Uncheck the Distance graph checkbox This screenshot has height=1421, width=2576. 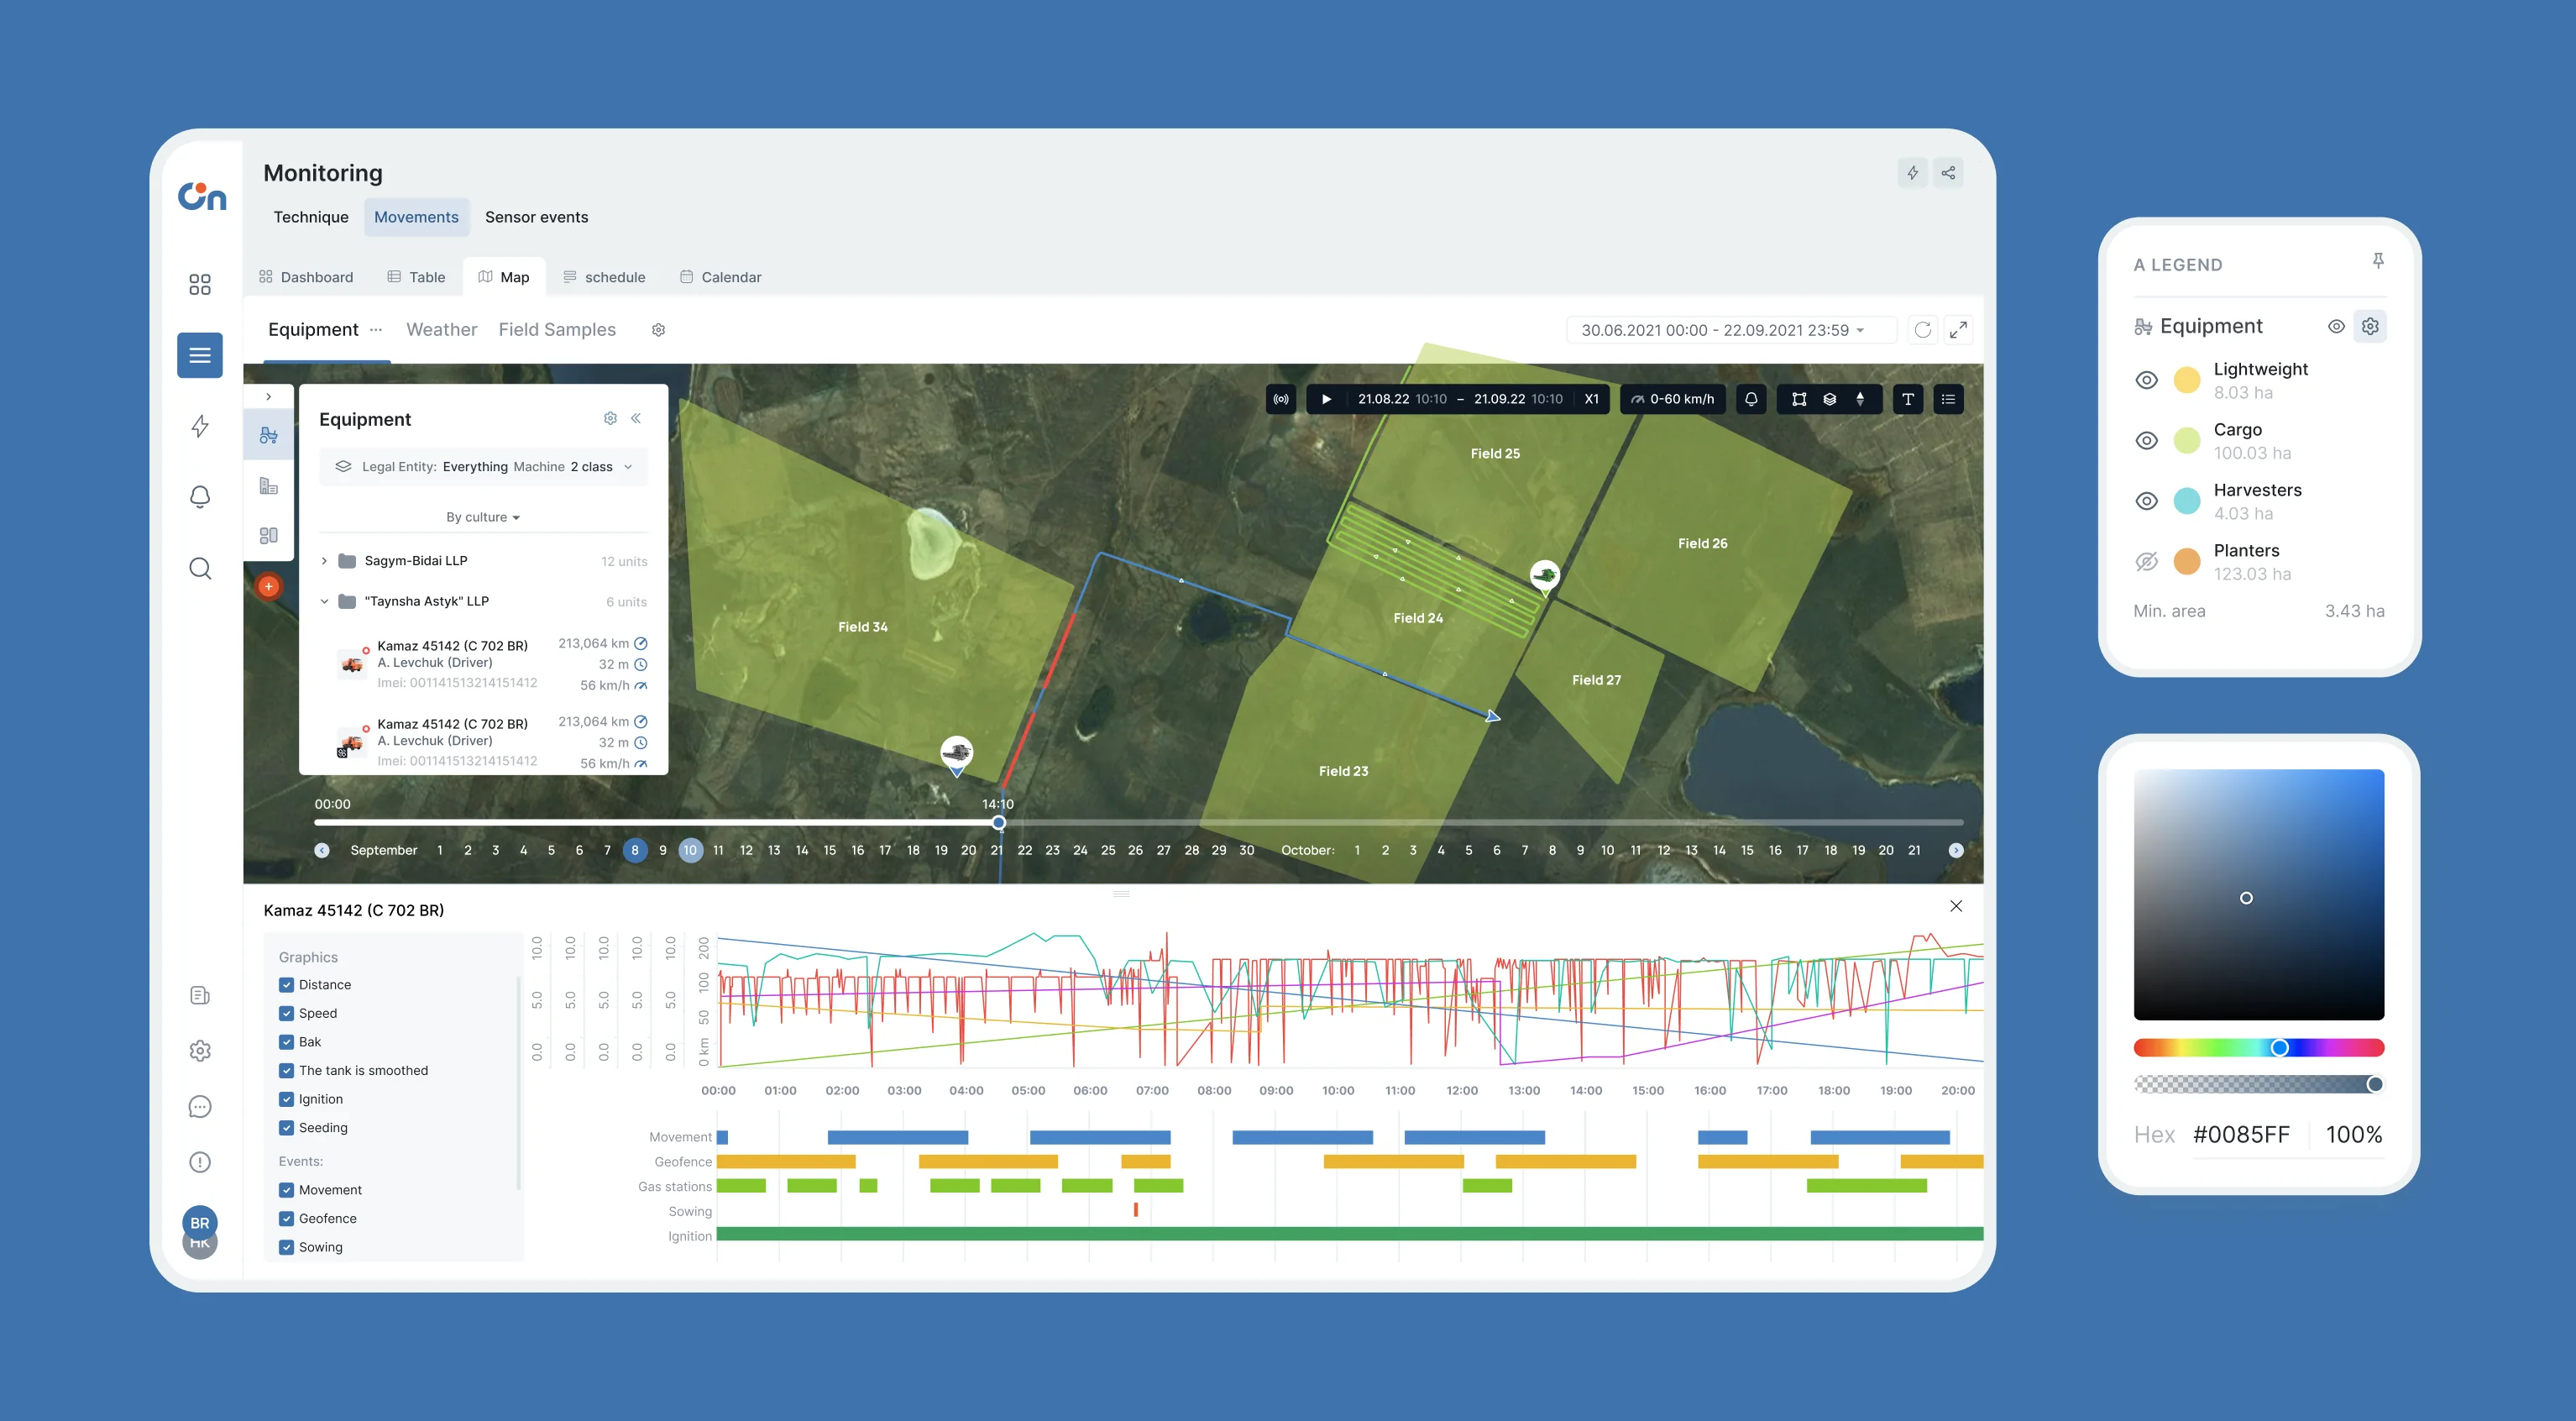pos(287,985)
